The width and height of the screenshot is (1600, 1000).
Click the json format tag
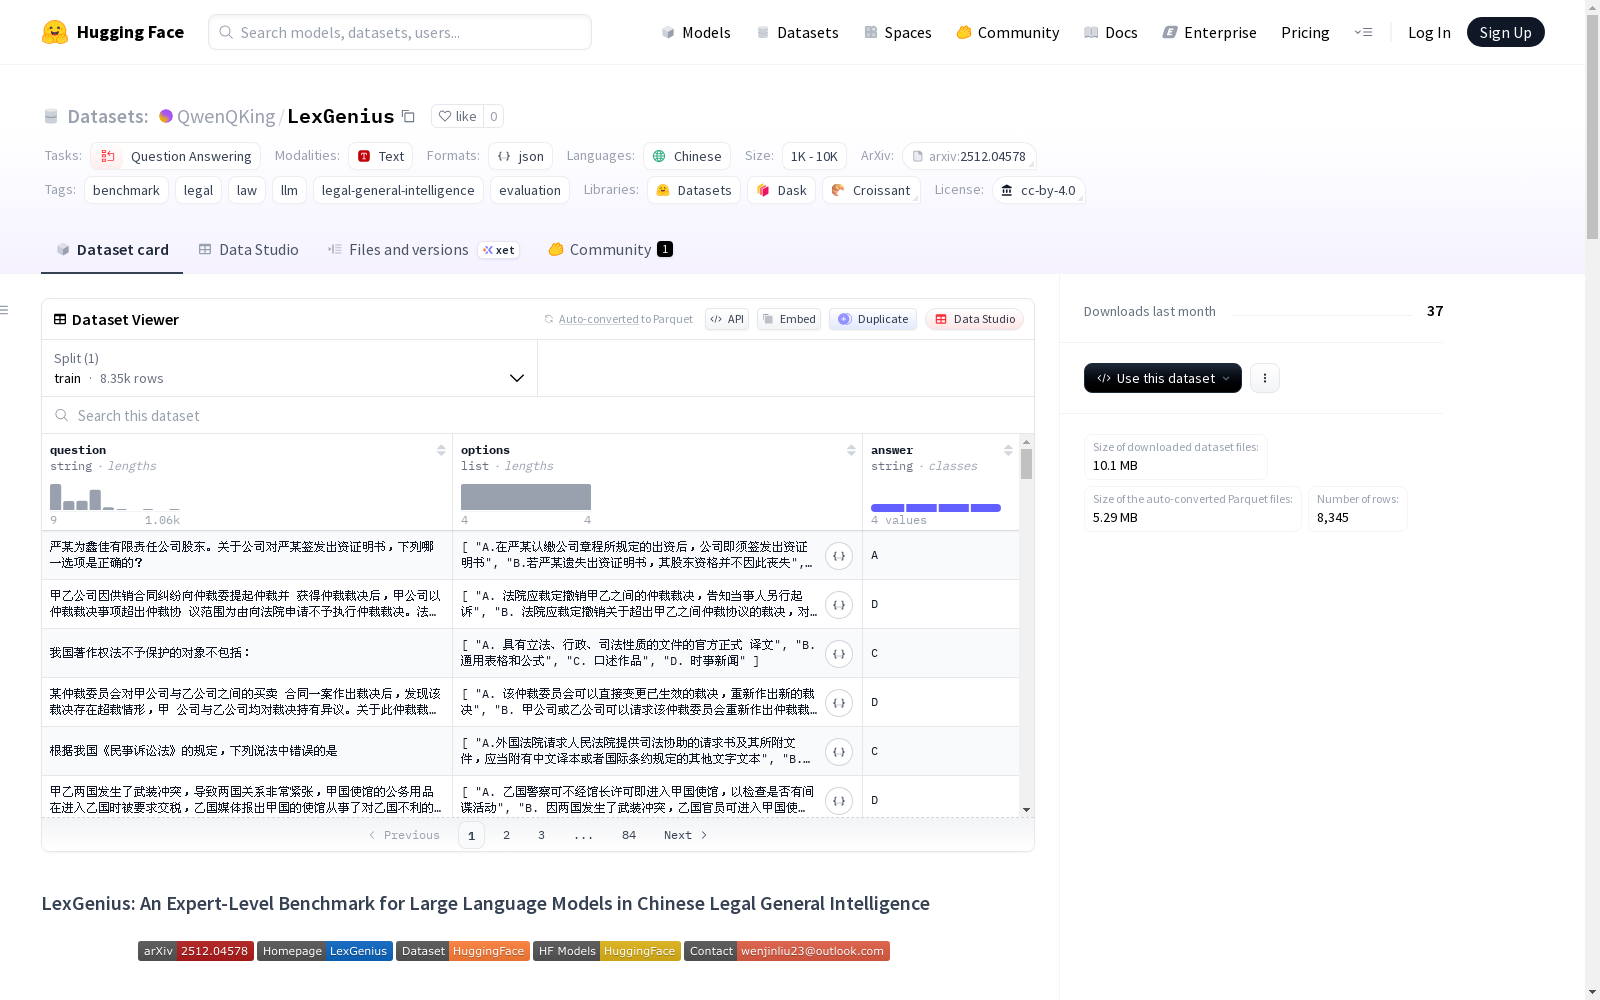(521, 156)
